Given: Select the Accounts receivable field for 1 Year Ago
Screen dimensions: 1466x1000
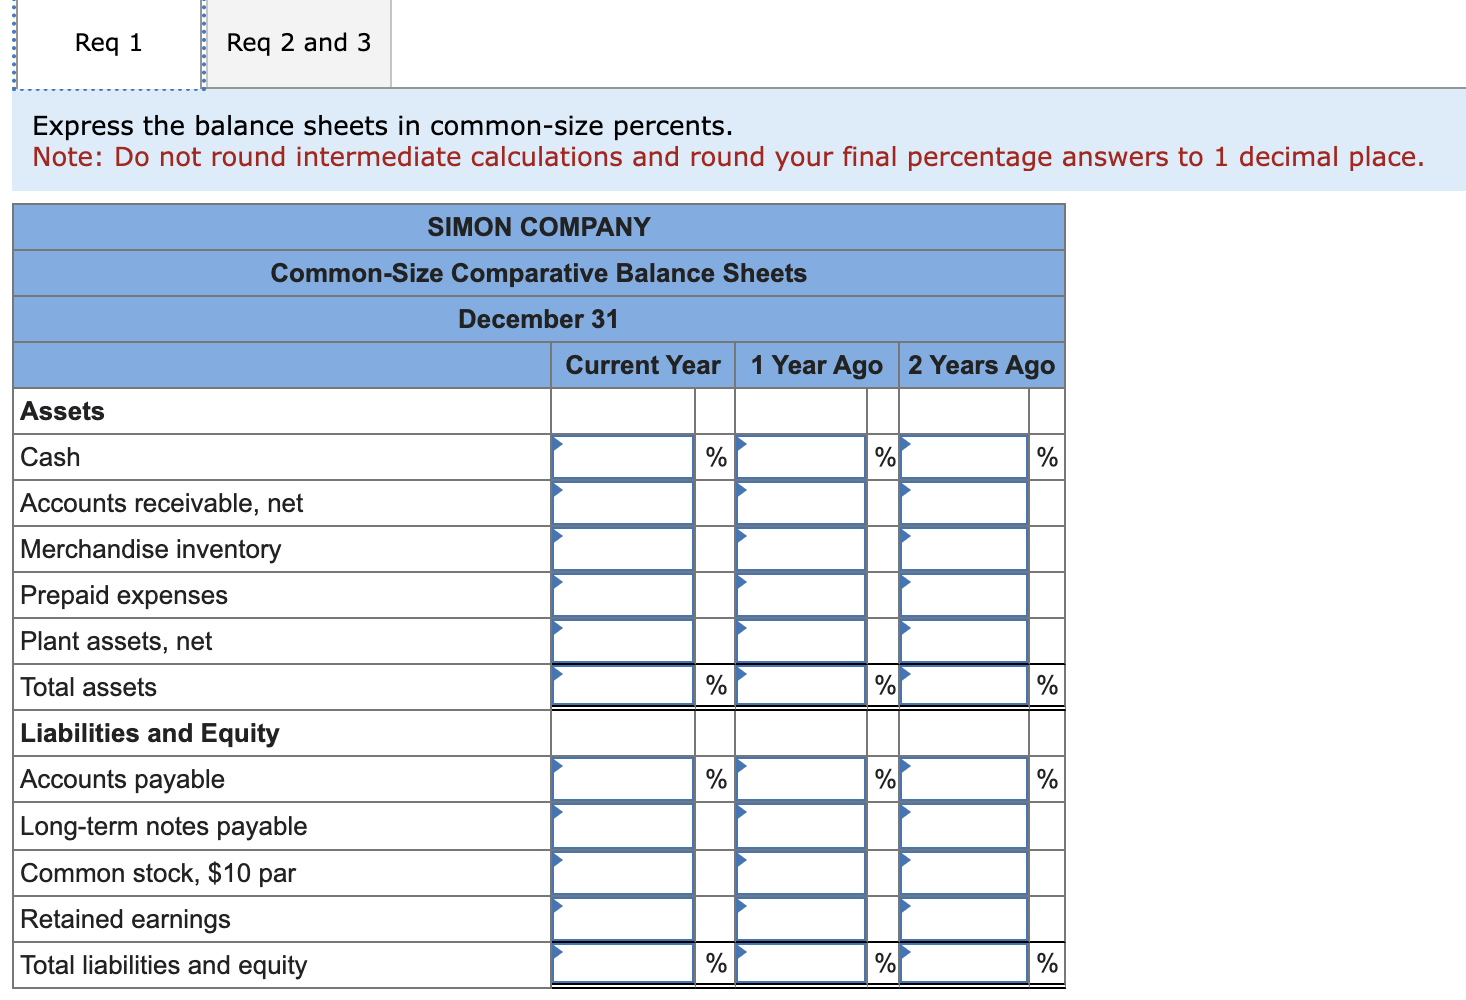Looking at the screenshot, I should (x=800, y=502).
